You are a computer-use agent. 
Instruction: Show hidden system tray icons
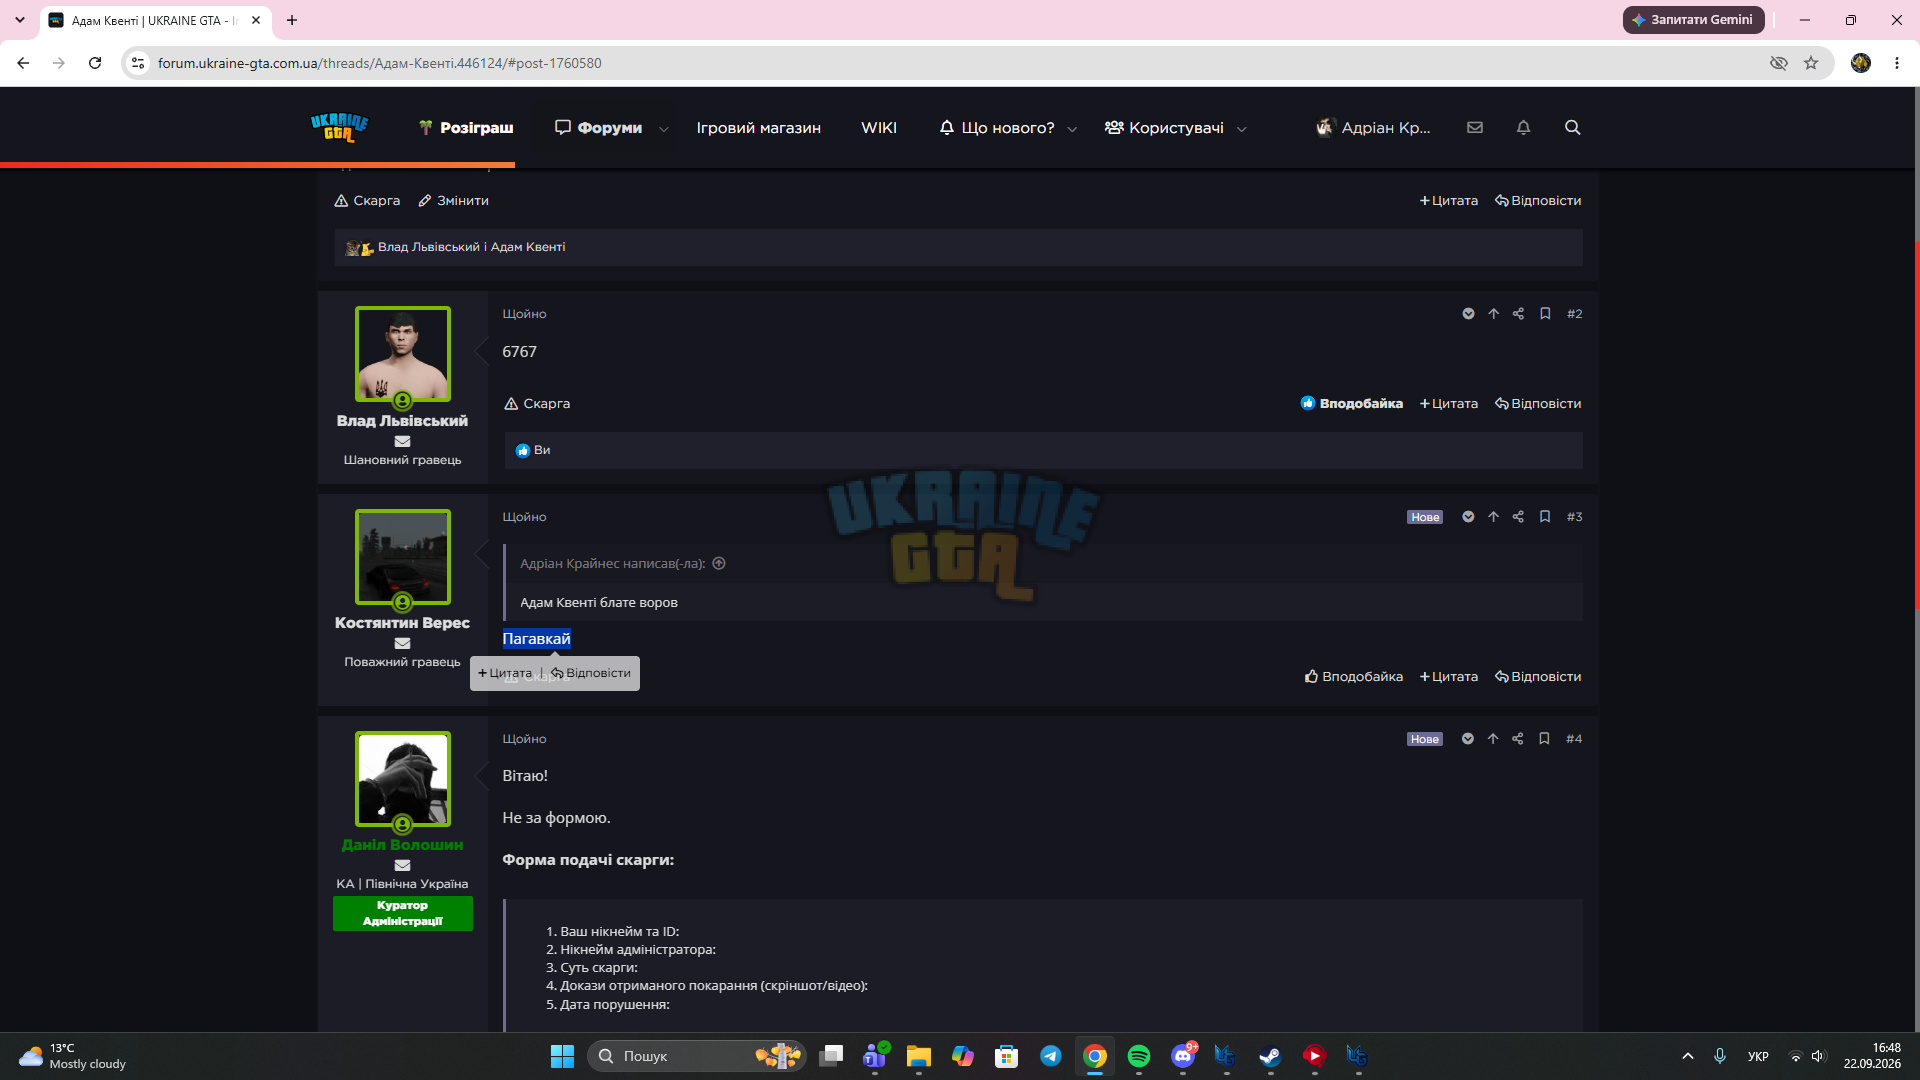coord(1687,1056)
